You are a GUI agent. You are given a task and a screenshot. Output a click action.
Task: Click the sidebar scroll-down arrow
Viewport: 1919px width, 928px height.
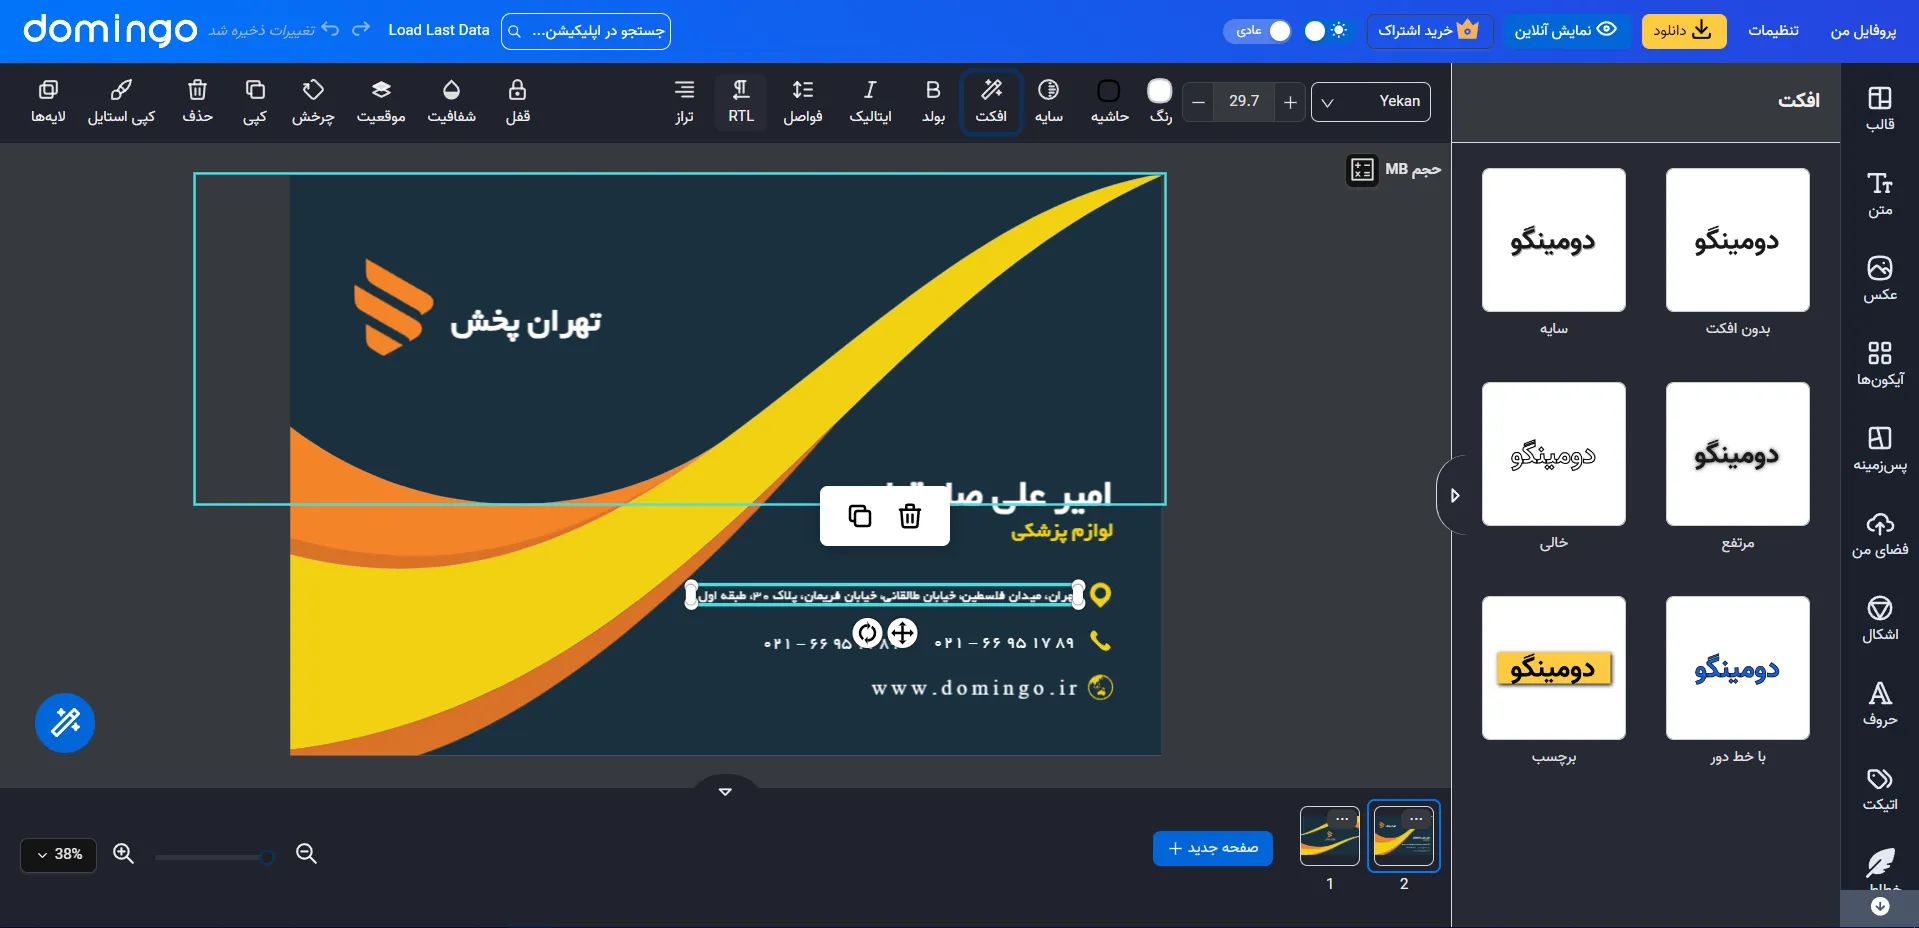pos(1880,907)
